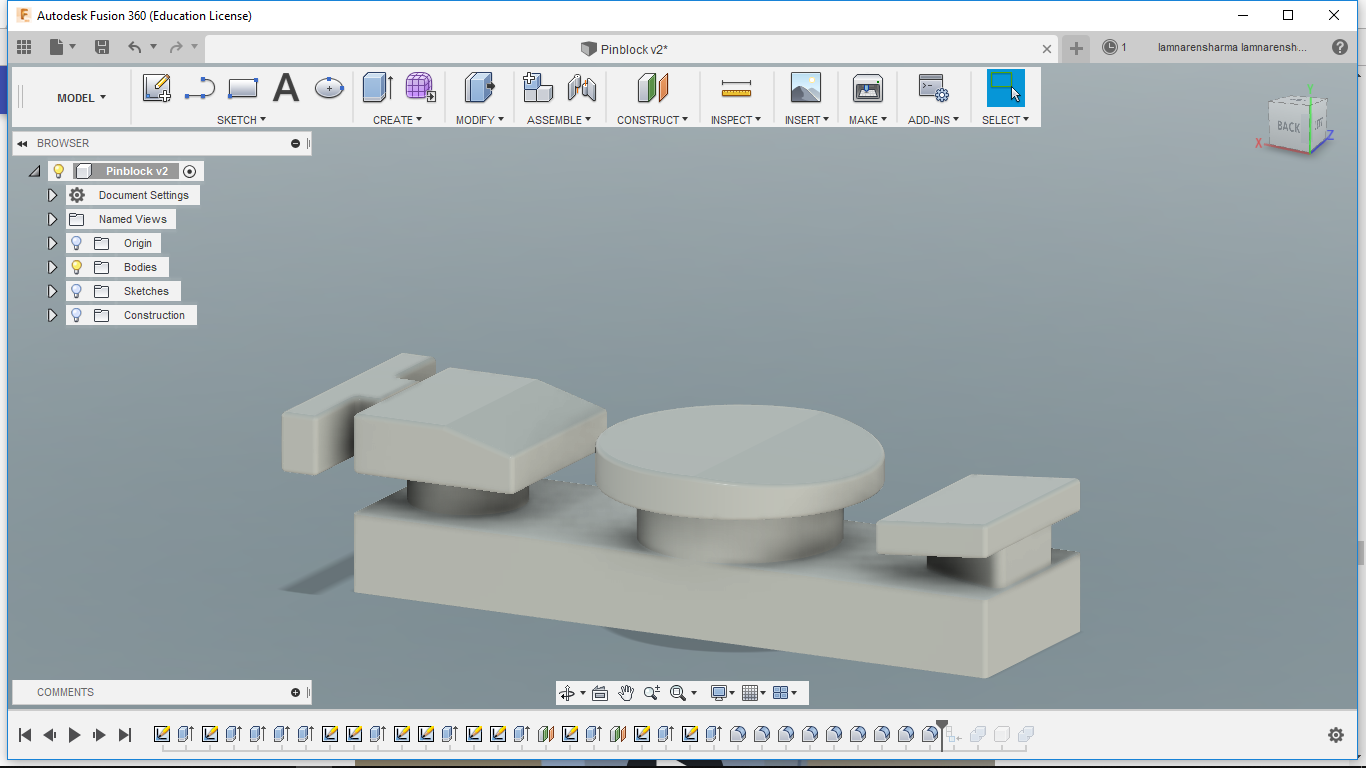This screenshot has width=1366, height=768.
Task: Switch to the Pinblock v2* document tab
Action: pyautogui.click(x=624, y=48)
